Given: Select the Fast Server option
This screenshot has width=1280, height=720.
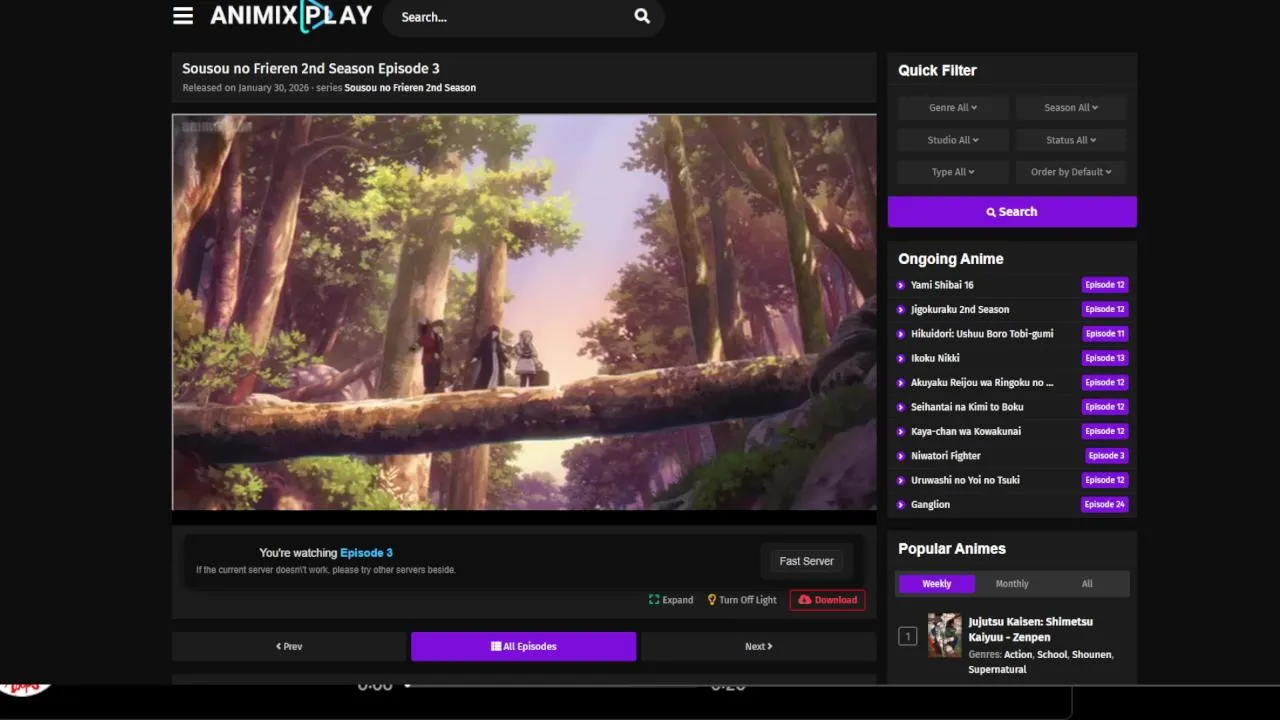Looking at the screenshot, I should [x=806, y=562].
